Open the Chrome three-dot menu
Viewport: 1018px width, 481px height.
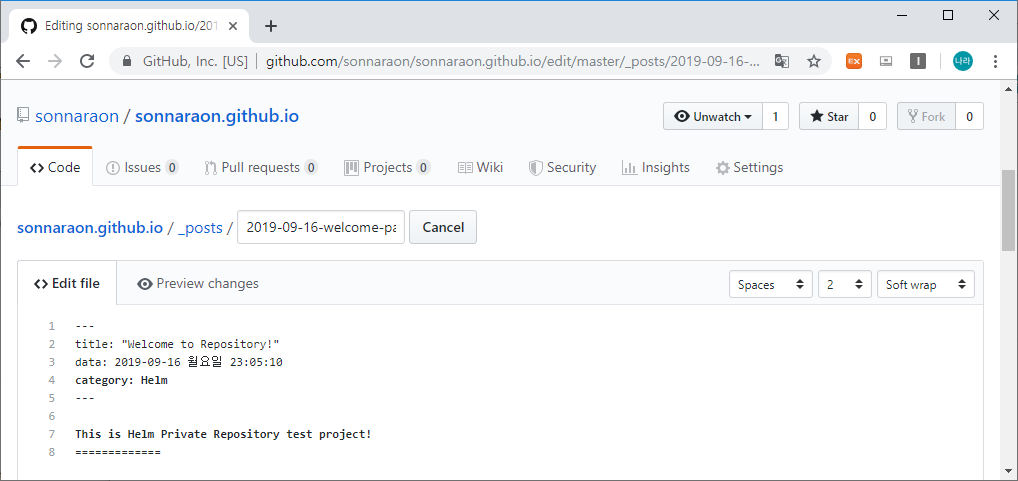coord(995,62)
